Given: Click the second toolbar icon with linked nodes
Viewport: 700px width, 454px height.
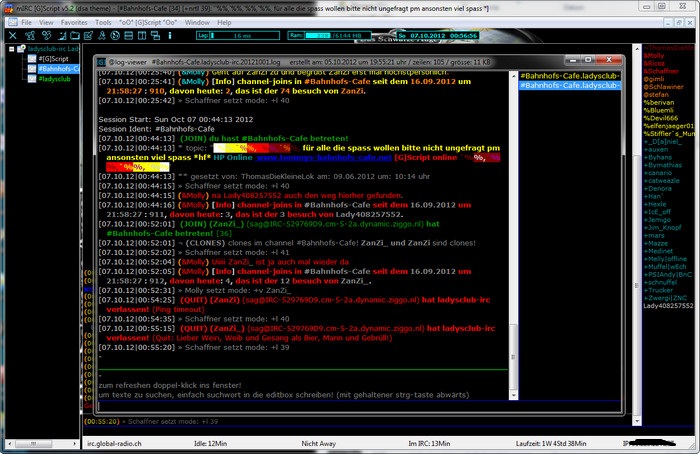Looking at the screenshot, I should tap(30, 36).
